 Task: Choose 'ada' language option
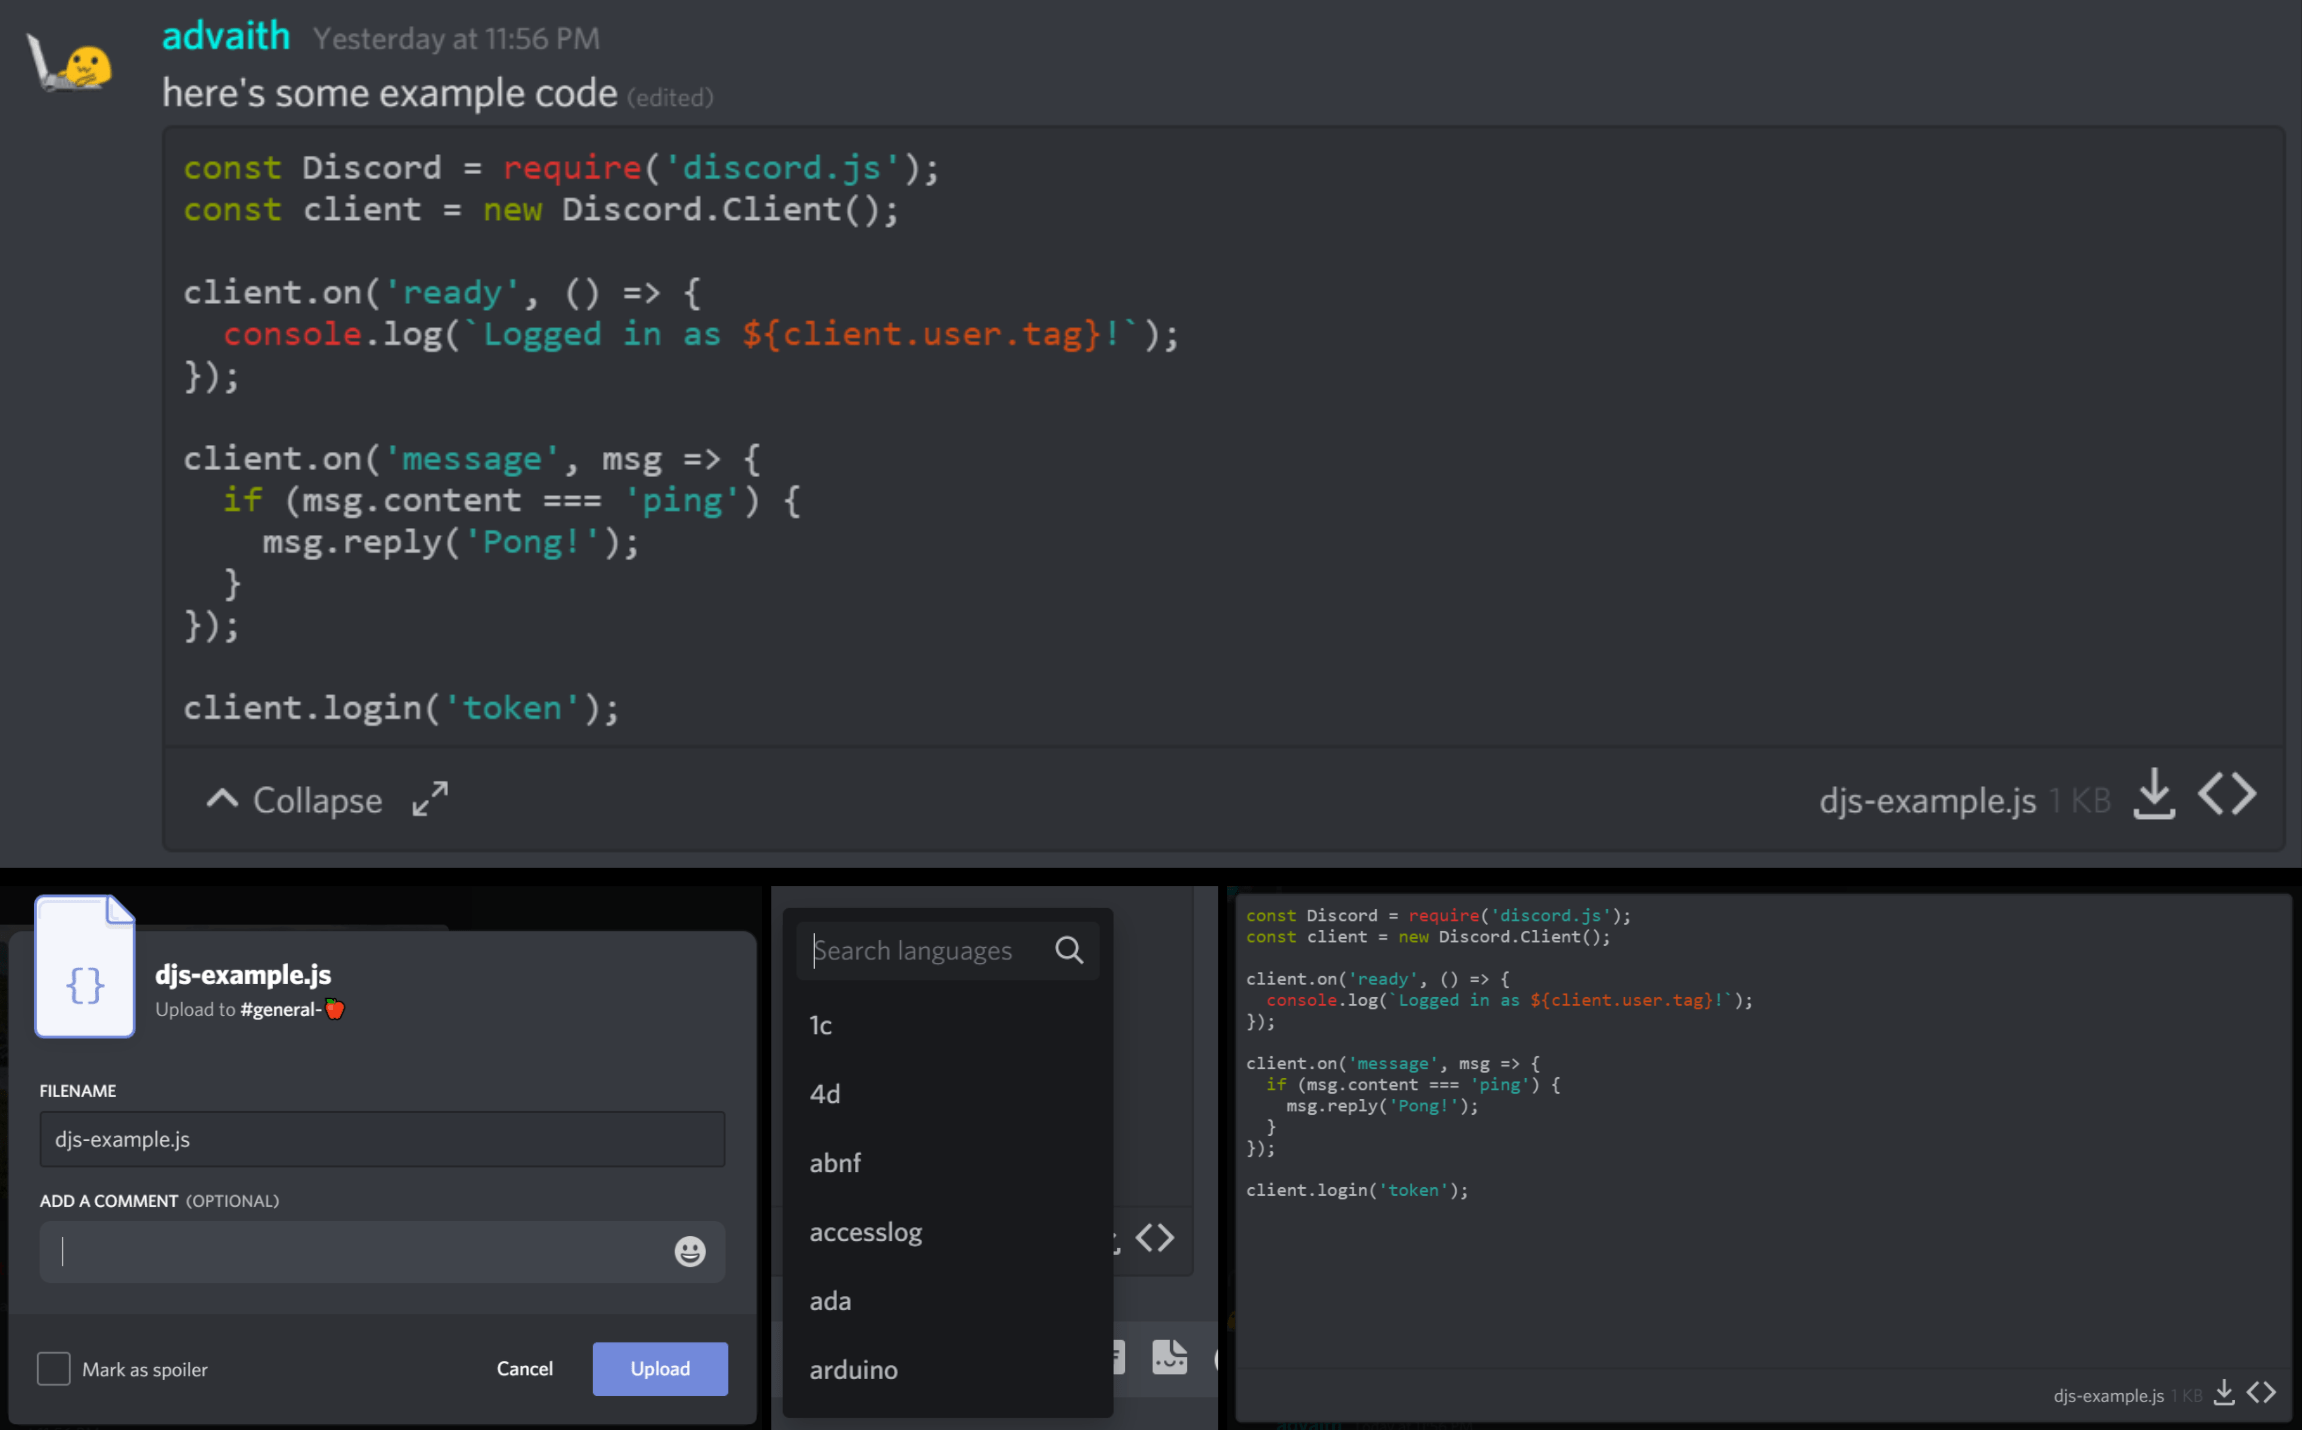pos(830,1300)
